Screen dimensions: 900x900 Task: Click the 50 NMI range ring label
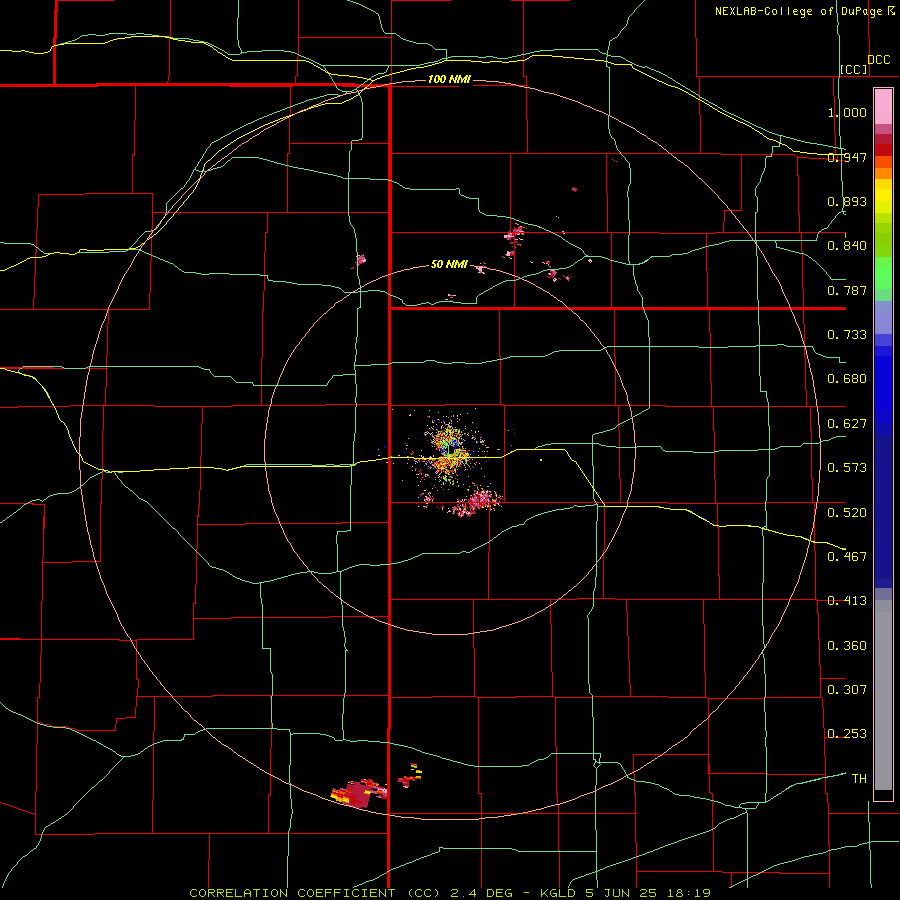[x=449, y=264]
